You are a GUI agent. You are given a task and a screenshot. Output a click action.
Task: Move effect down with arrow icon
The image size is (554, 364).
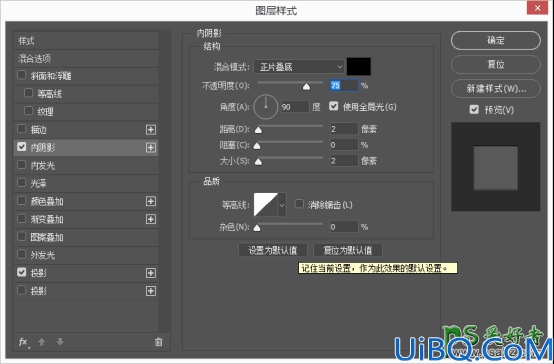(60, 342)
